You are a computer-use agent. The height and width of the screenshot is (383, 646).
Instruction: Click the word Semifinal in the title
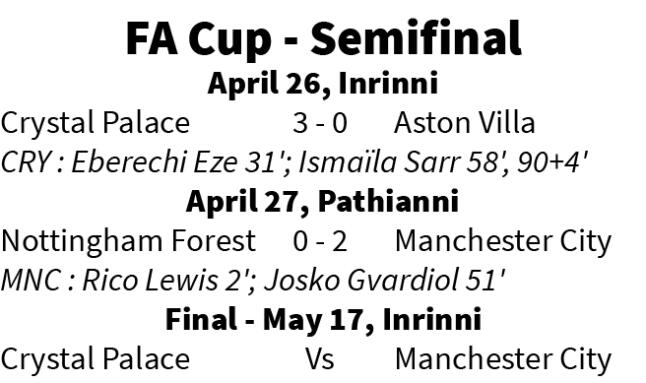click(x=416, y=38)
